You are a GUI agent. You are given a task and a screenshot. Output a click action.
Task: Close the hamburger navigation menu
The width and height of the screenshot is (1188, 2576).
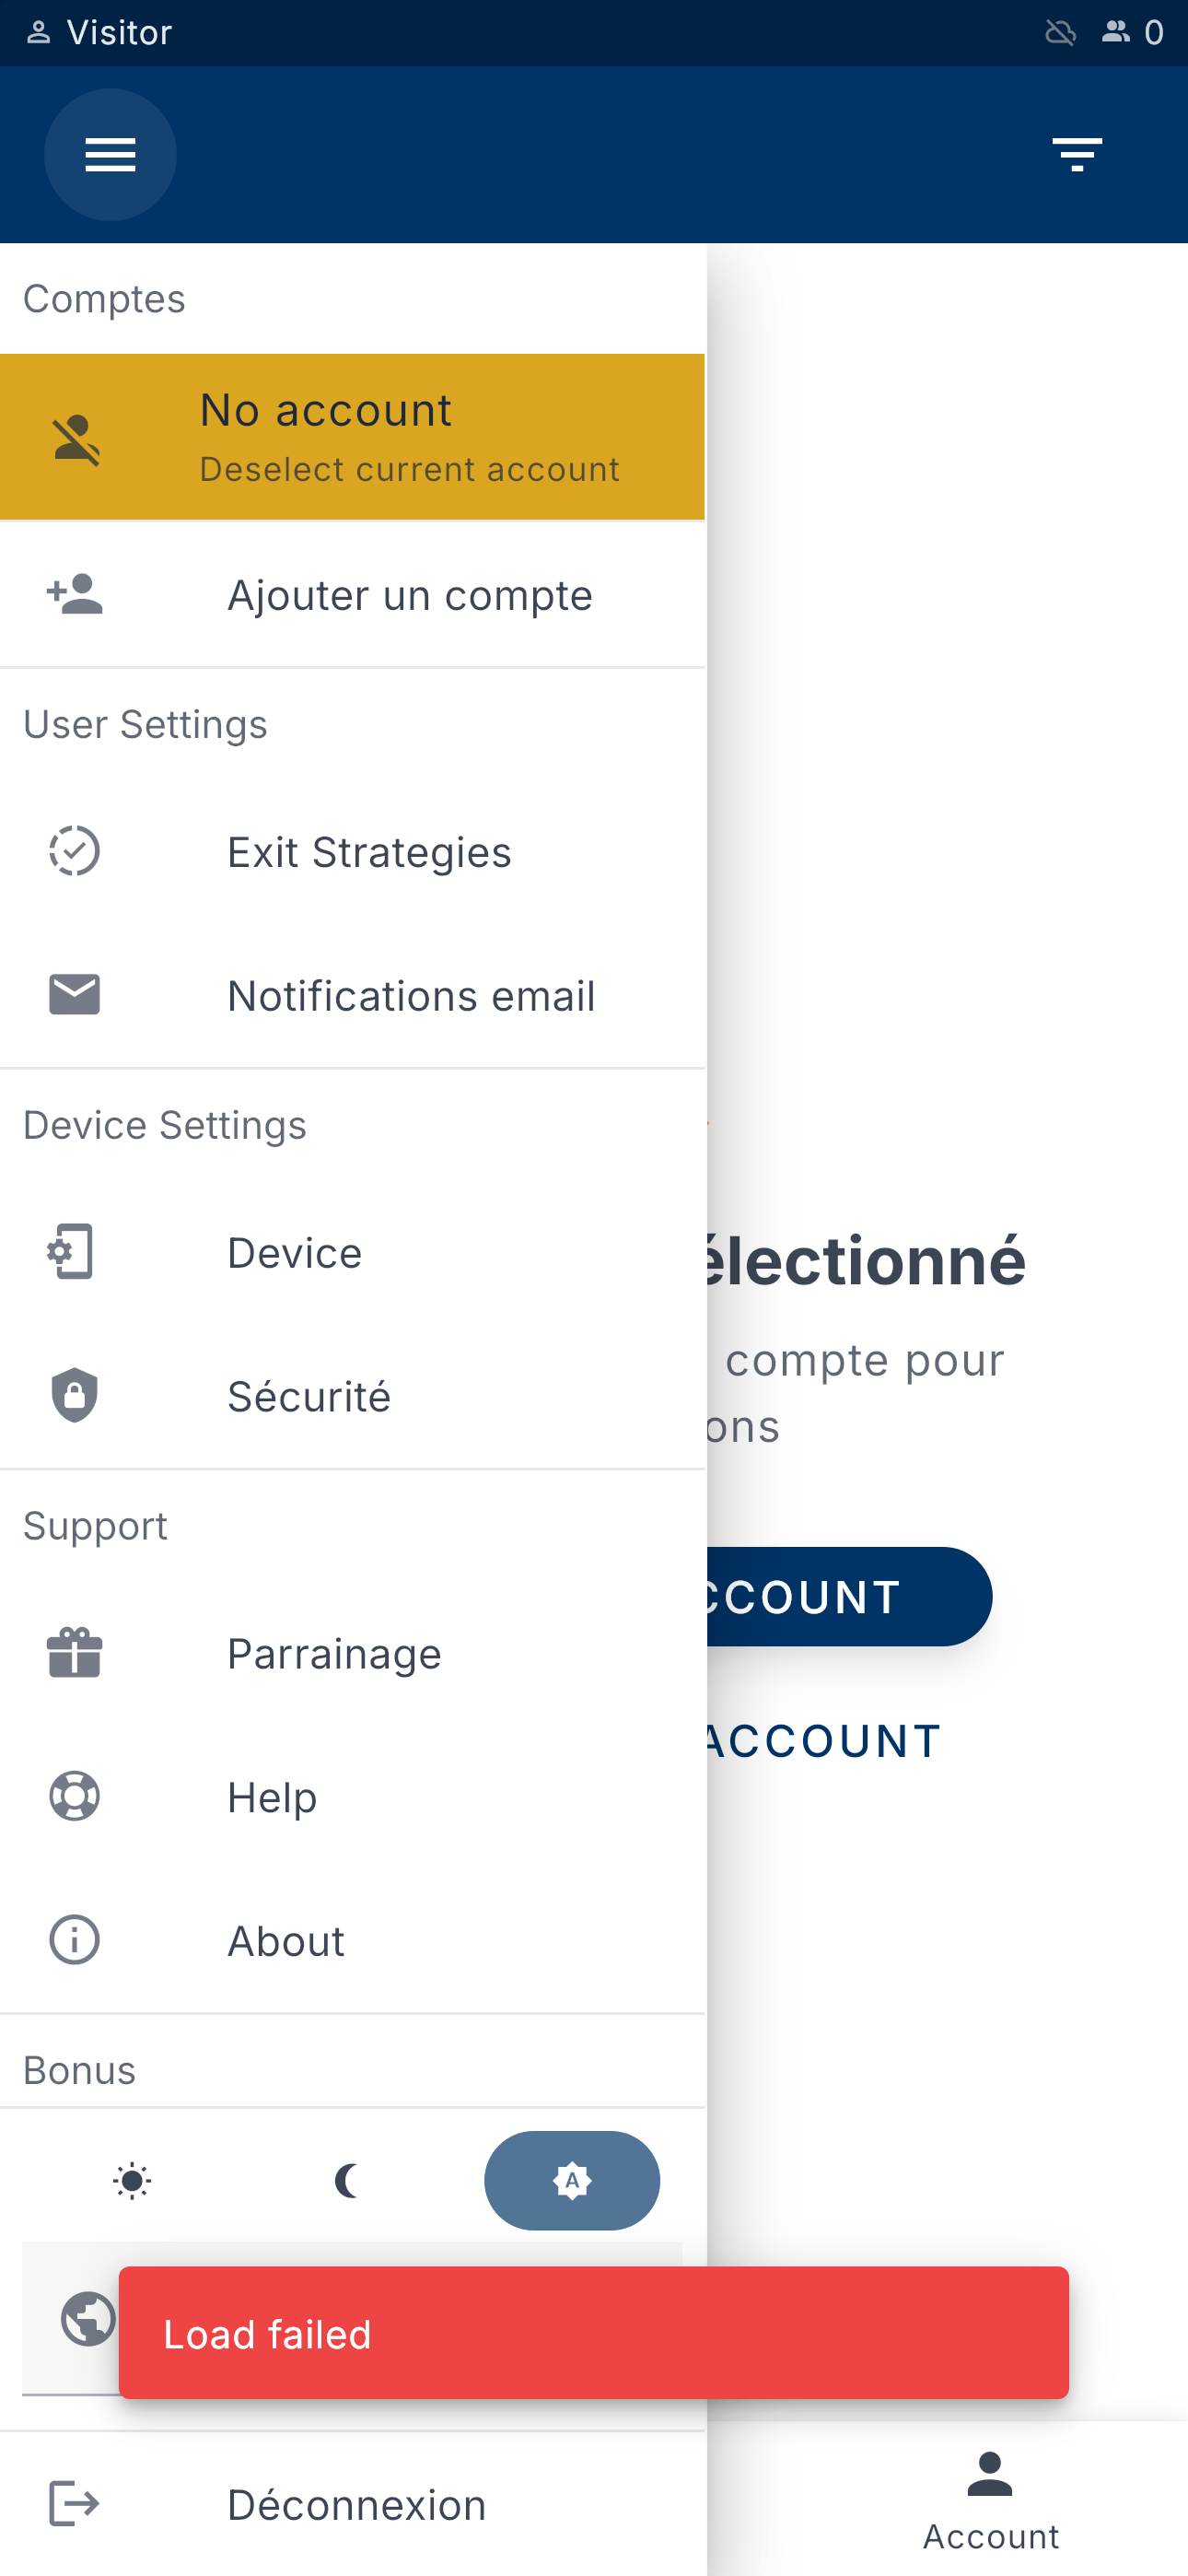[x=110, y=155]
